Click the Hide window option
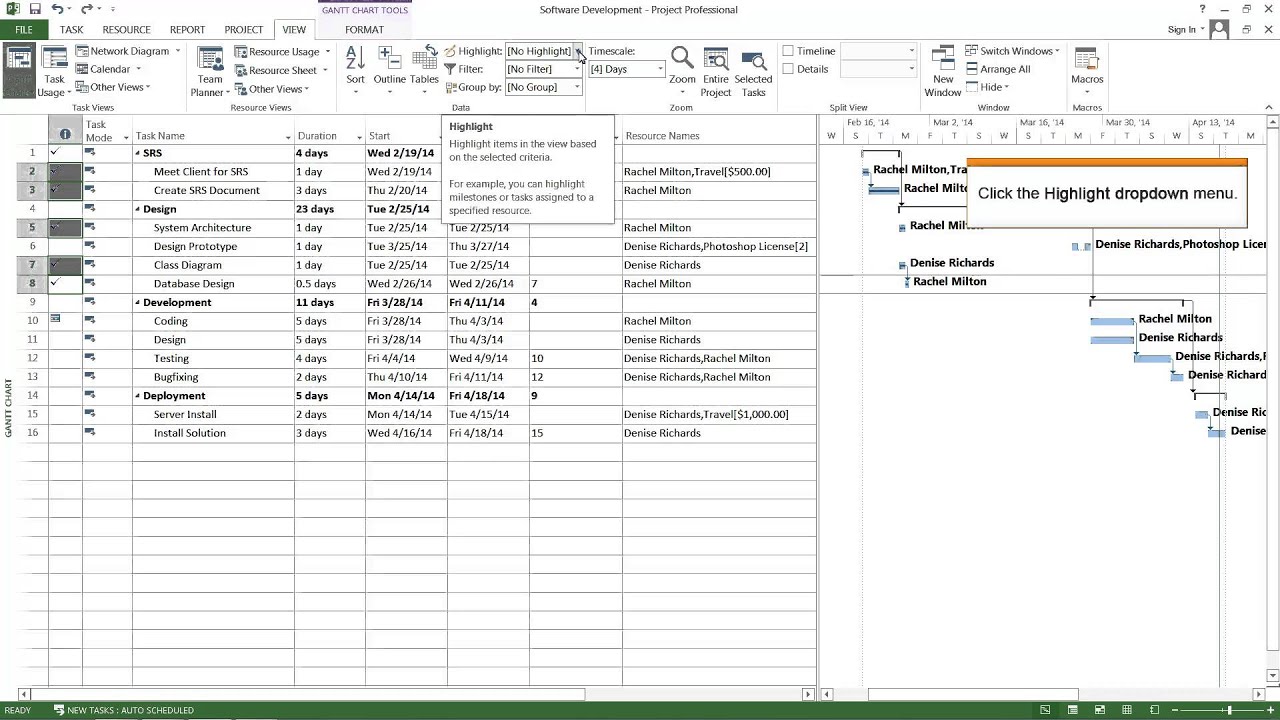Viewport: 1280px width, 720px height. pyautogui.click(x=988, y=87)
